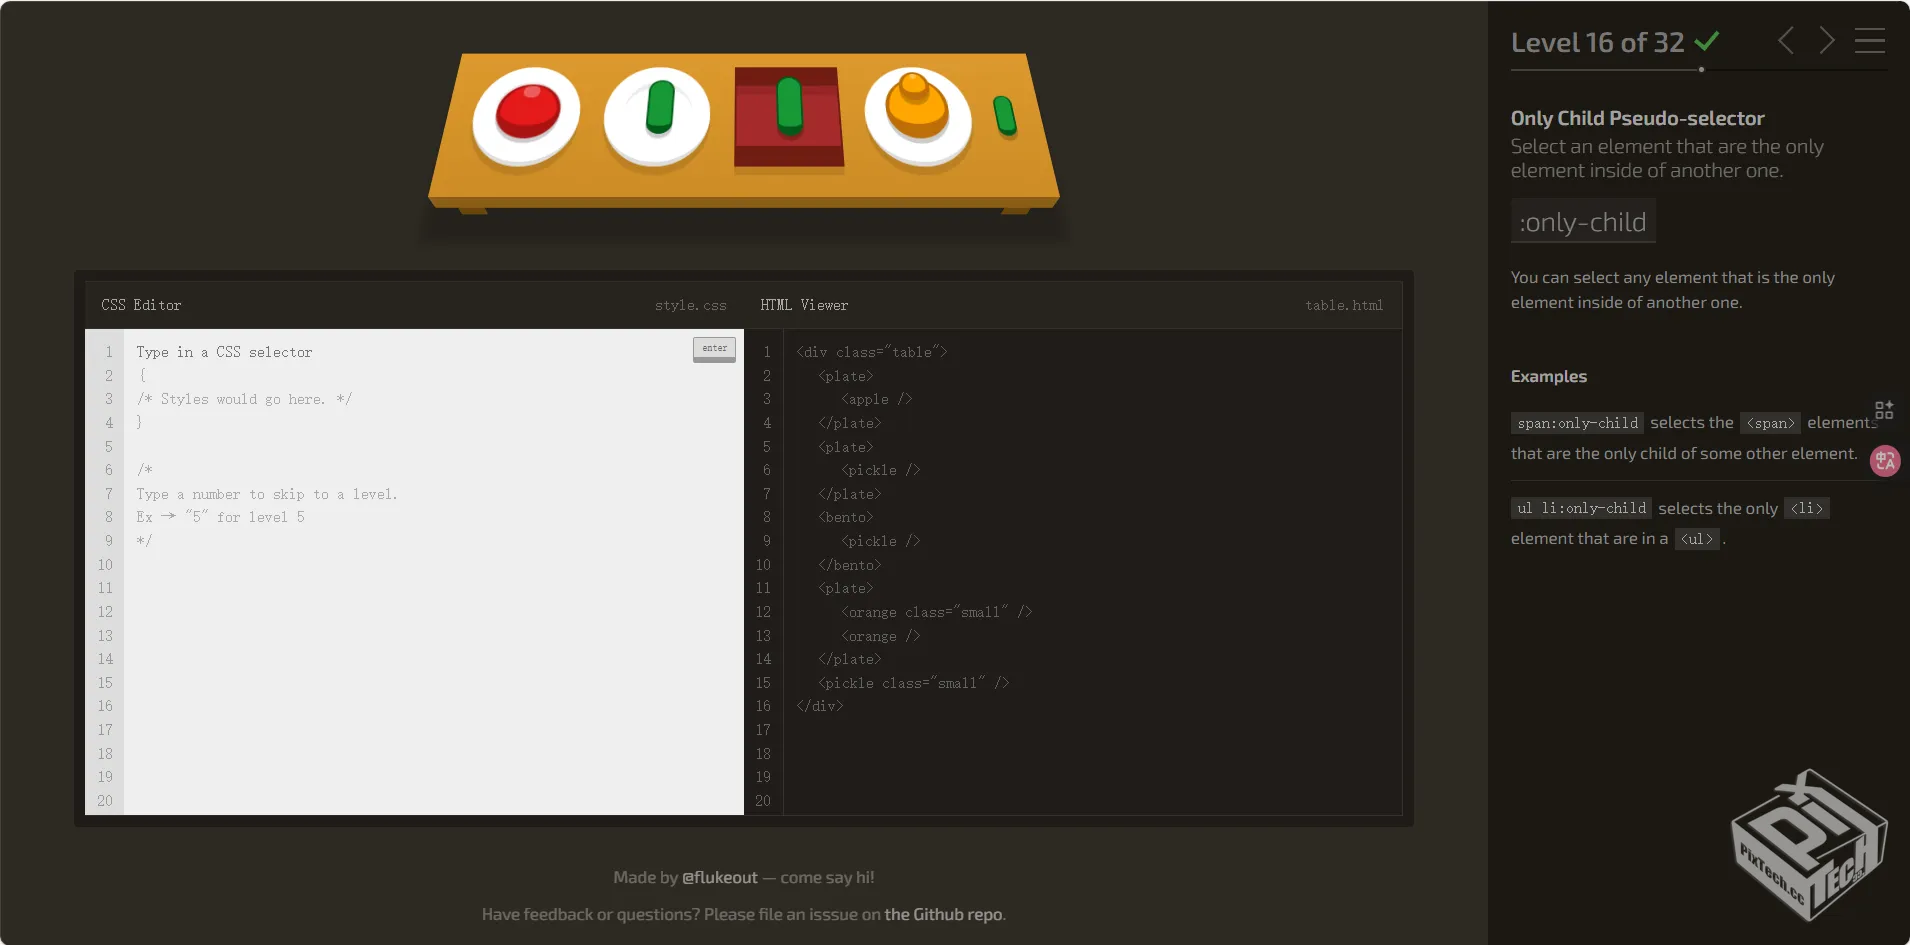Viewport: 1910px width, 945px height.
Task: Click the <pickle class="small" /> markup line
Action: [x=913, y=683]
